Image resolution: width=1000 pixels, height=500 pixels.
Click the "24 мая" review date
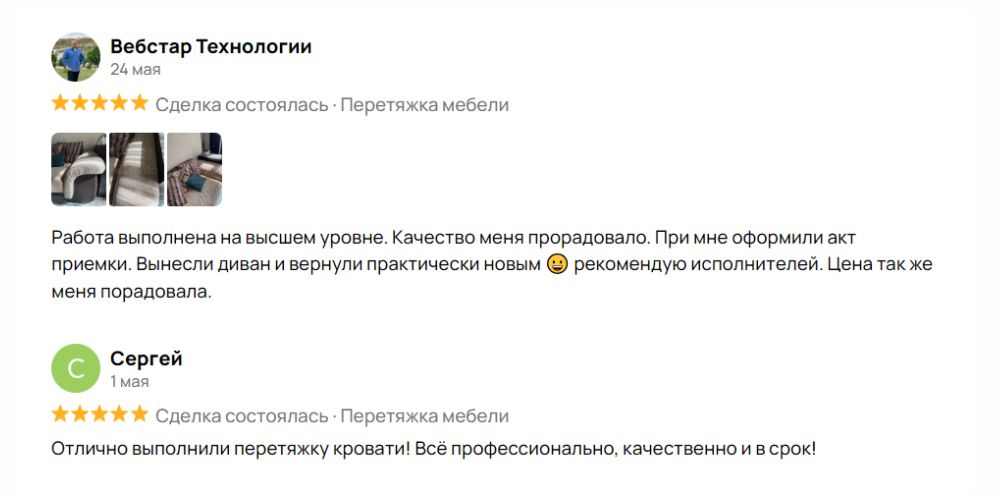[135, 70]
